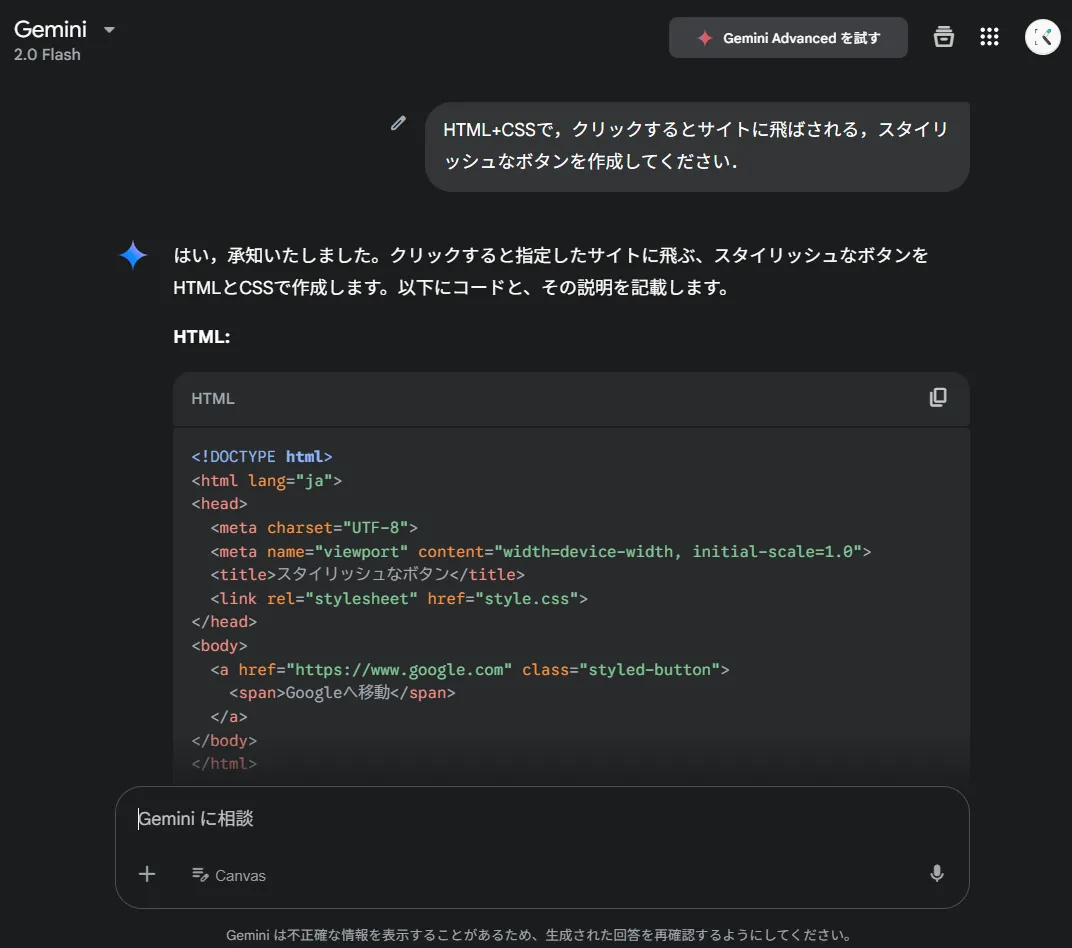Click the HTML label on code header
Image resolution: width=1072 pixels, height=948 pixels.
click(213, 399)
